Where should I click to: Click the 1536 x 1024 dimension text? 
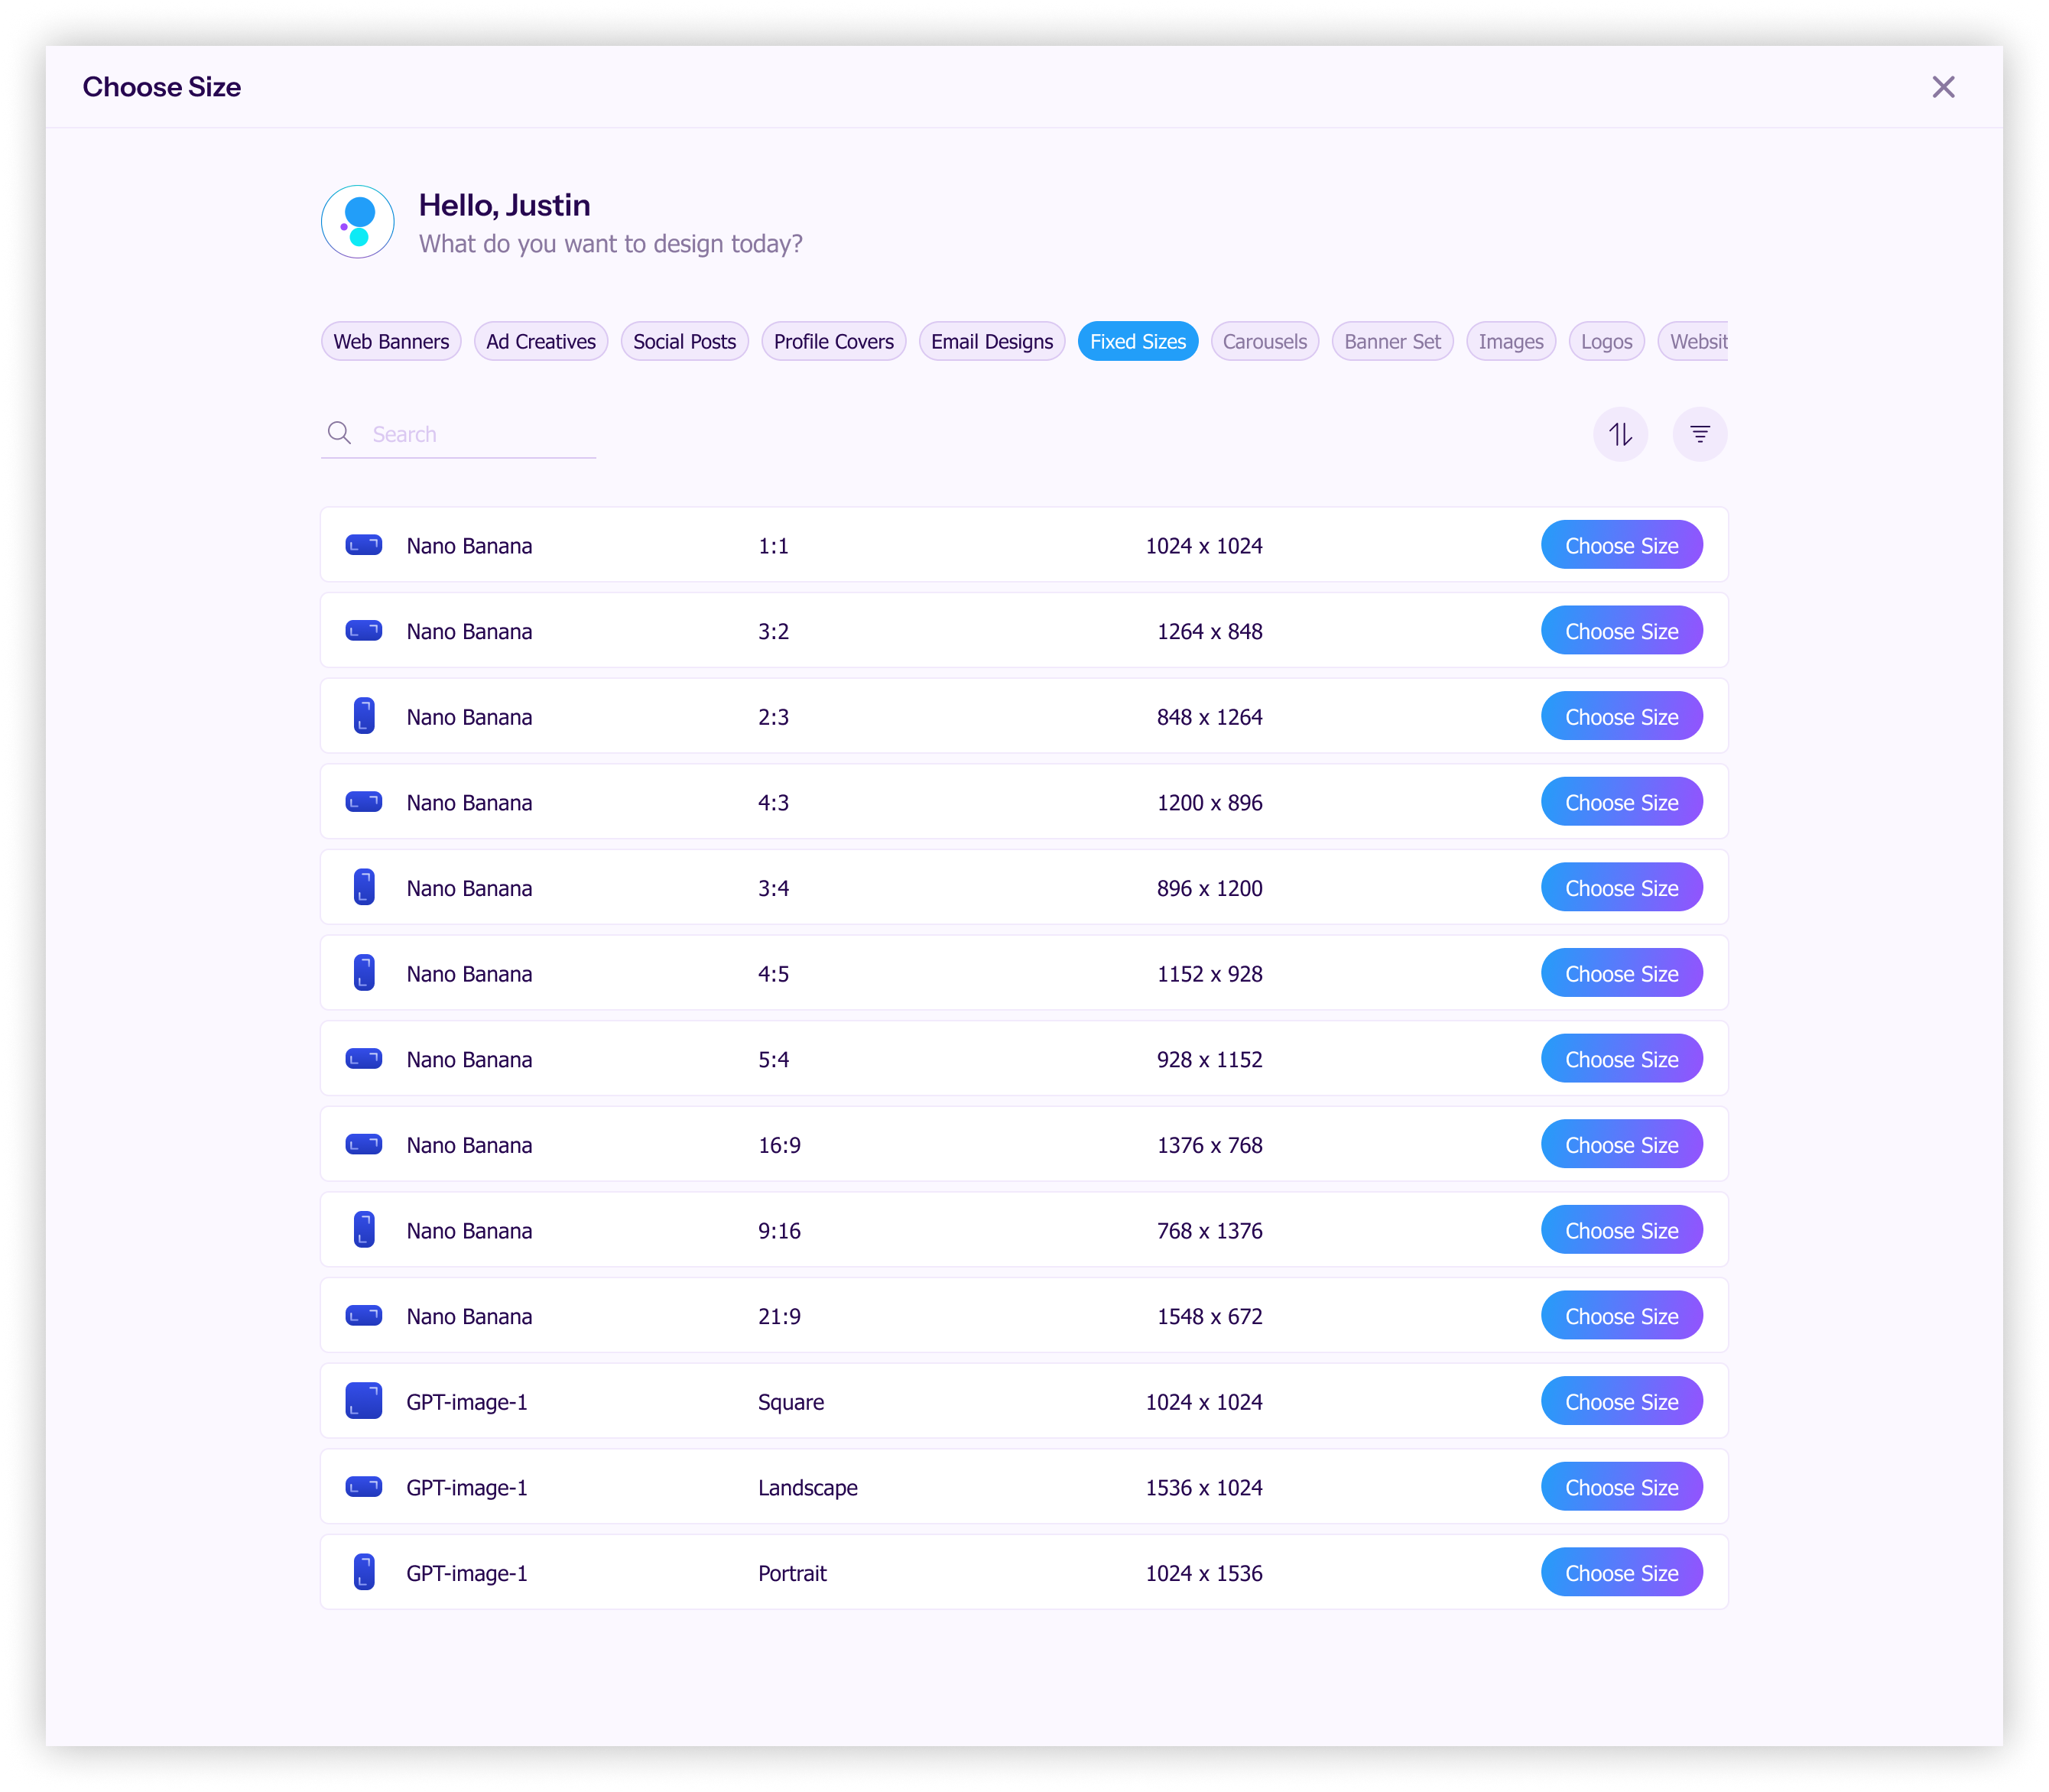1204,1488
